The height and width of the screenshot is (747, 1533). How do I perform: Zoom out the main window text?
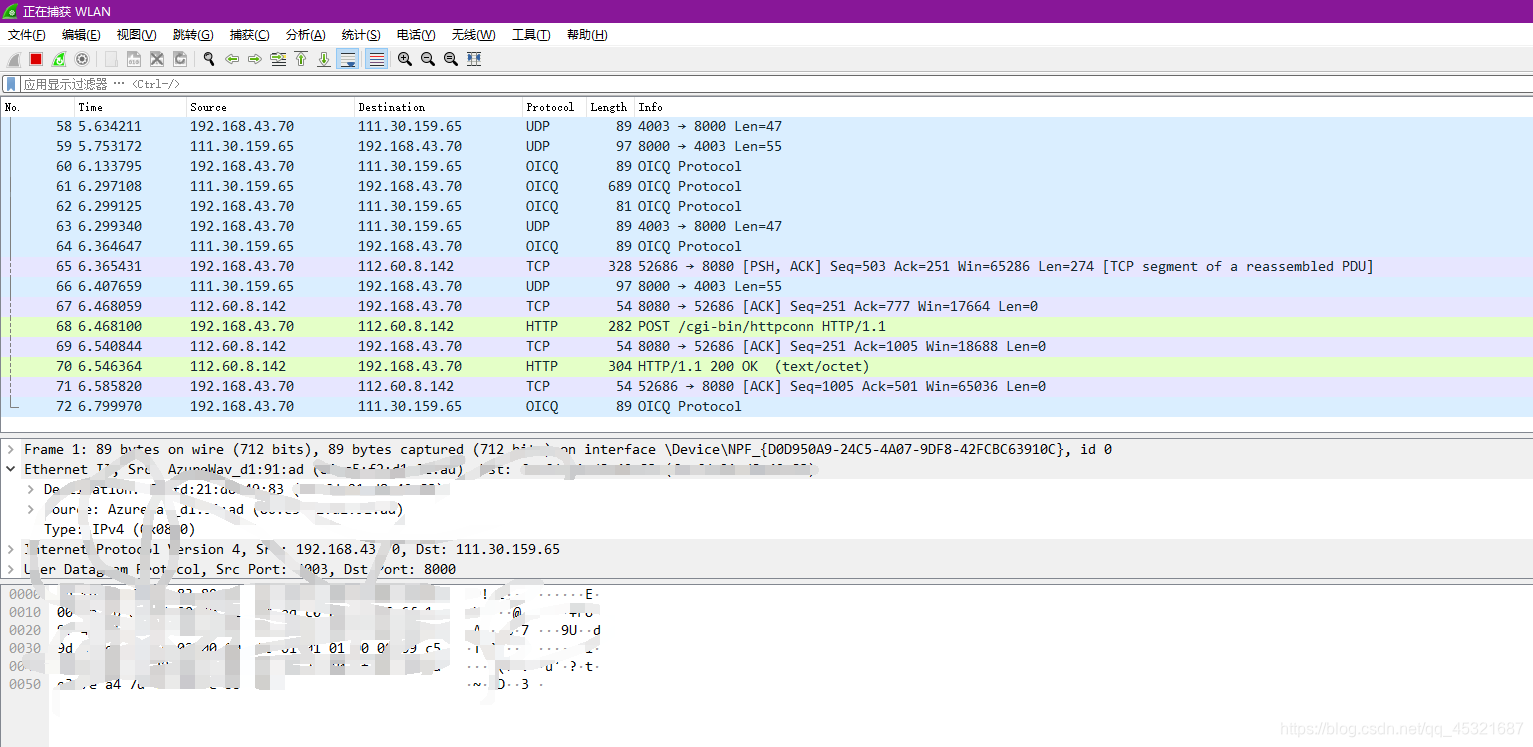(428, 59)
